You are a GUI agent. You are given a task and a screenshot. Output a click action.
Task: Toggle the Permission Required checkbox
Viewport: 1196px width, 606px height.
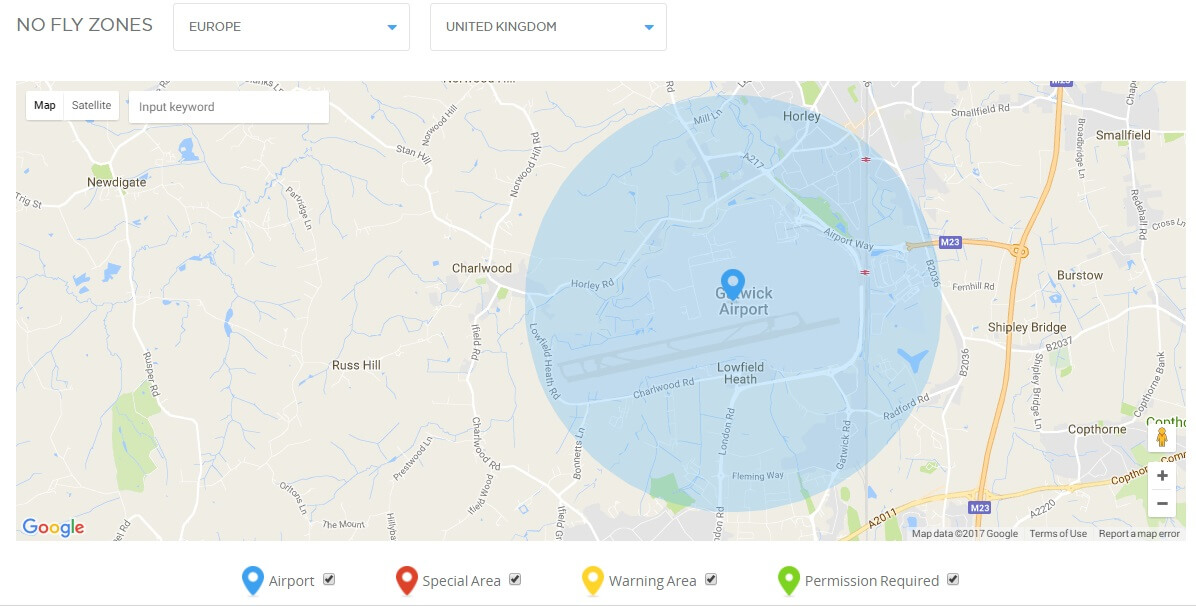[953, 579]
